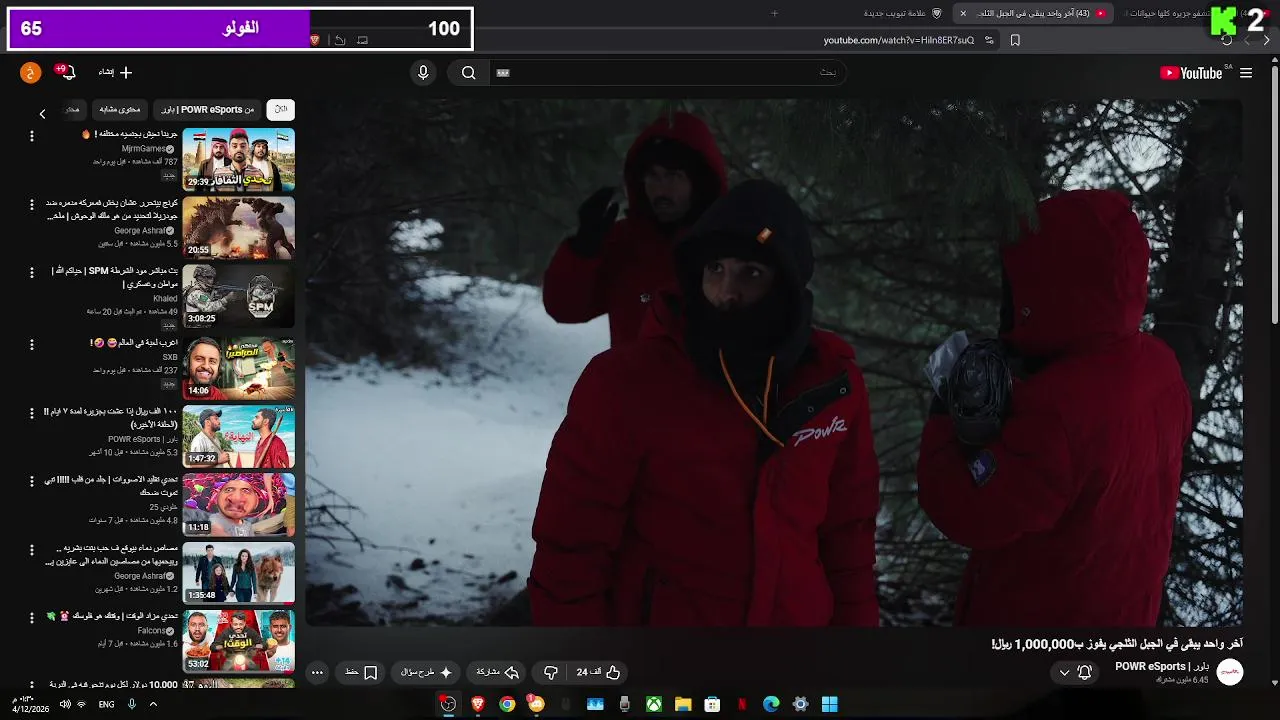1280x720 pixels.
Task: Open the YouTube hamburger guide menu
Action: [1246, 73]
